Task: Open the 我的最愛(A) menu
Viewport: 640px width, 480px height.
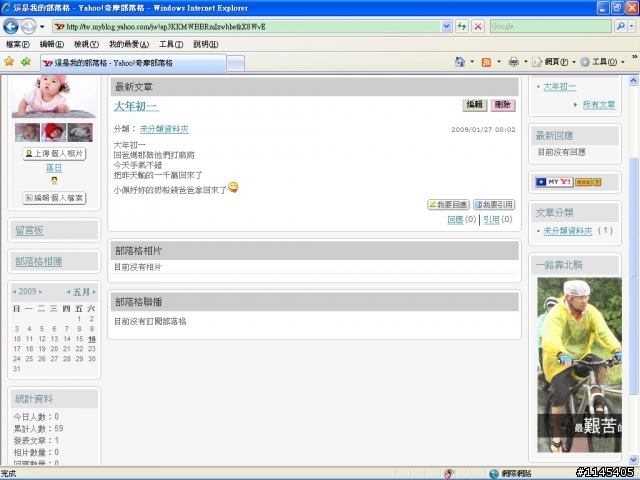Action: click(x=129, y=44)
